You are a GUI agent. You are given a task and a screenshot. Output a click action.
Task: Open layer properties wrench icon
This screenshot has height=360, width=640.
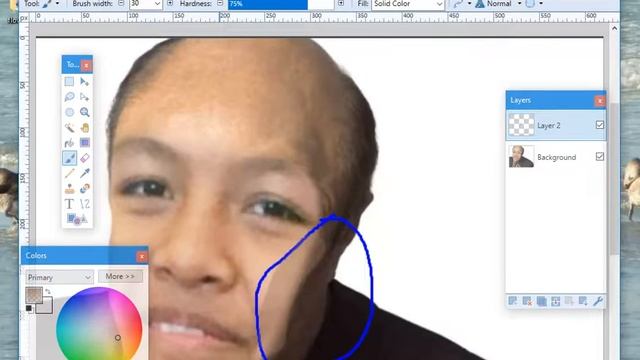(598, 301)
